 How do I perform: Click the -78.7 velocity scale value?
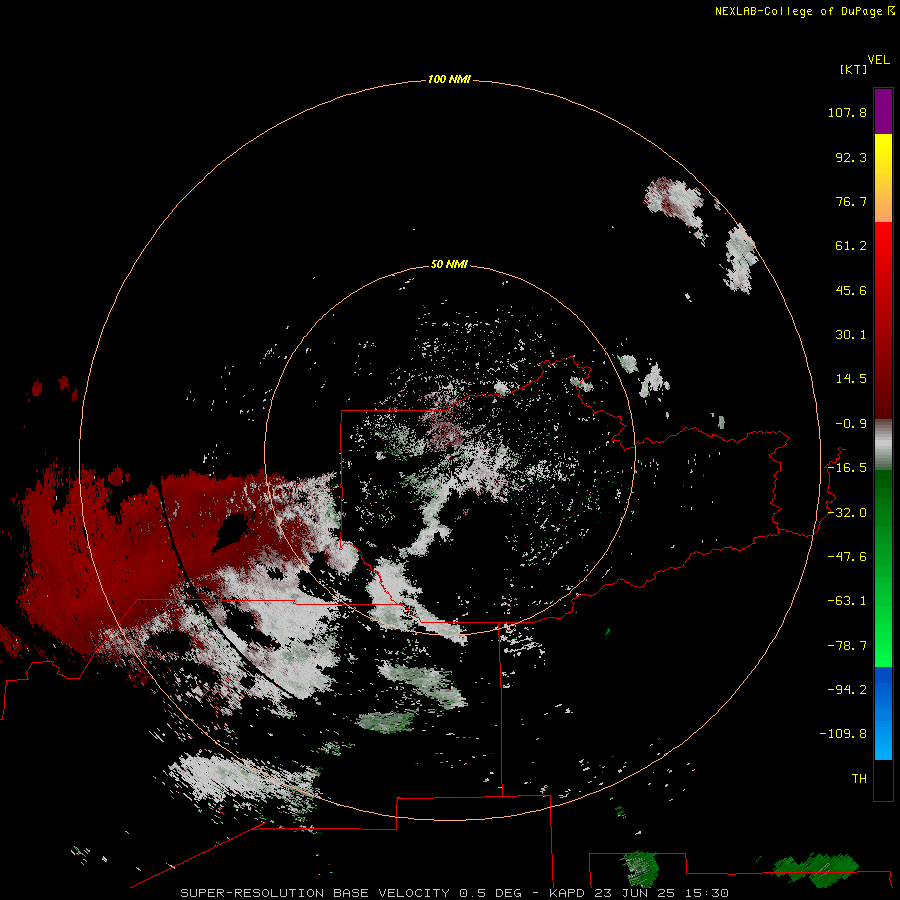pos(847,646)
